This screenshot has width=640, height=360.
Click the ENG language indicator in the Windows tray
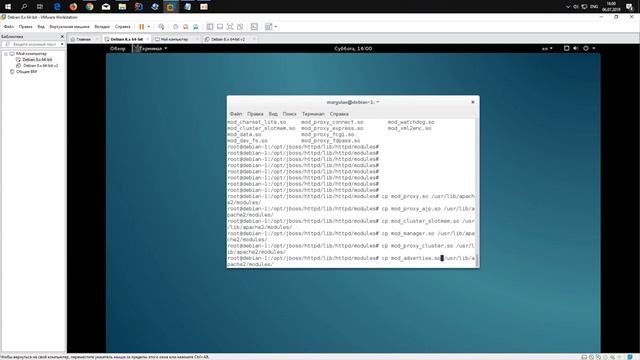click(x=594, y=7)
